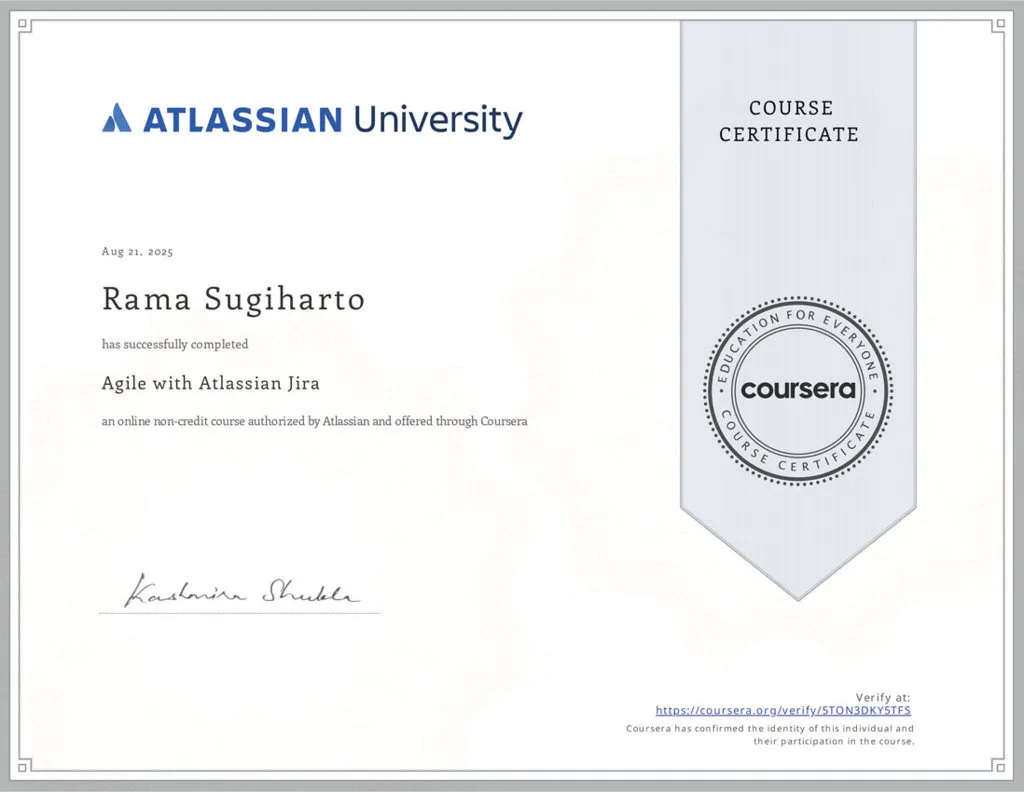Click the 'Verify at:' label
The image size is (1024, 792).
click(x=884, y=699)
